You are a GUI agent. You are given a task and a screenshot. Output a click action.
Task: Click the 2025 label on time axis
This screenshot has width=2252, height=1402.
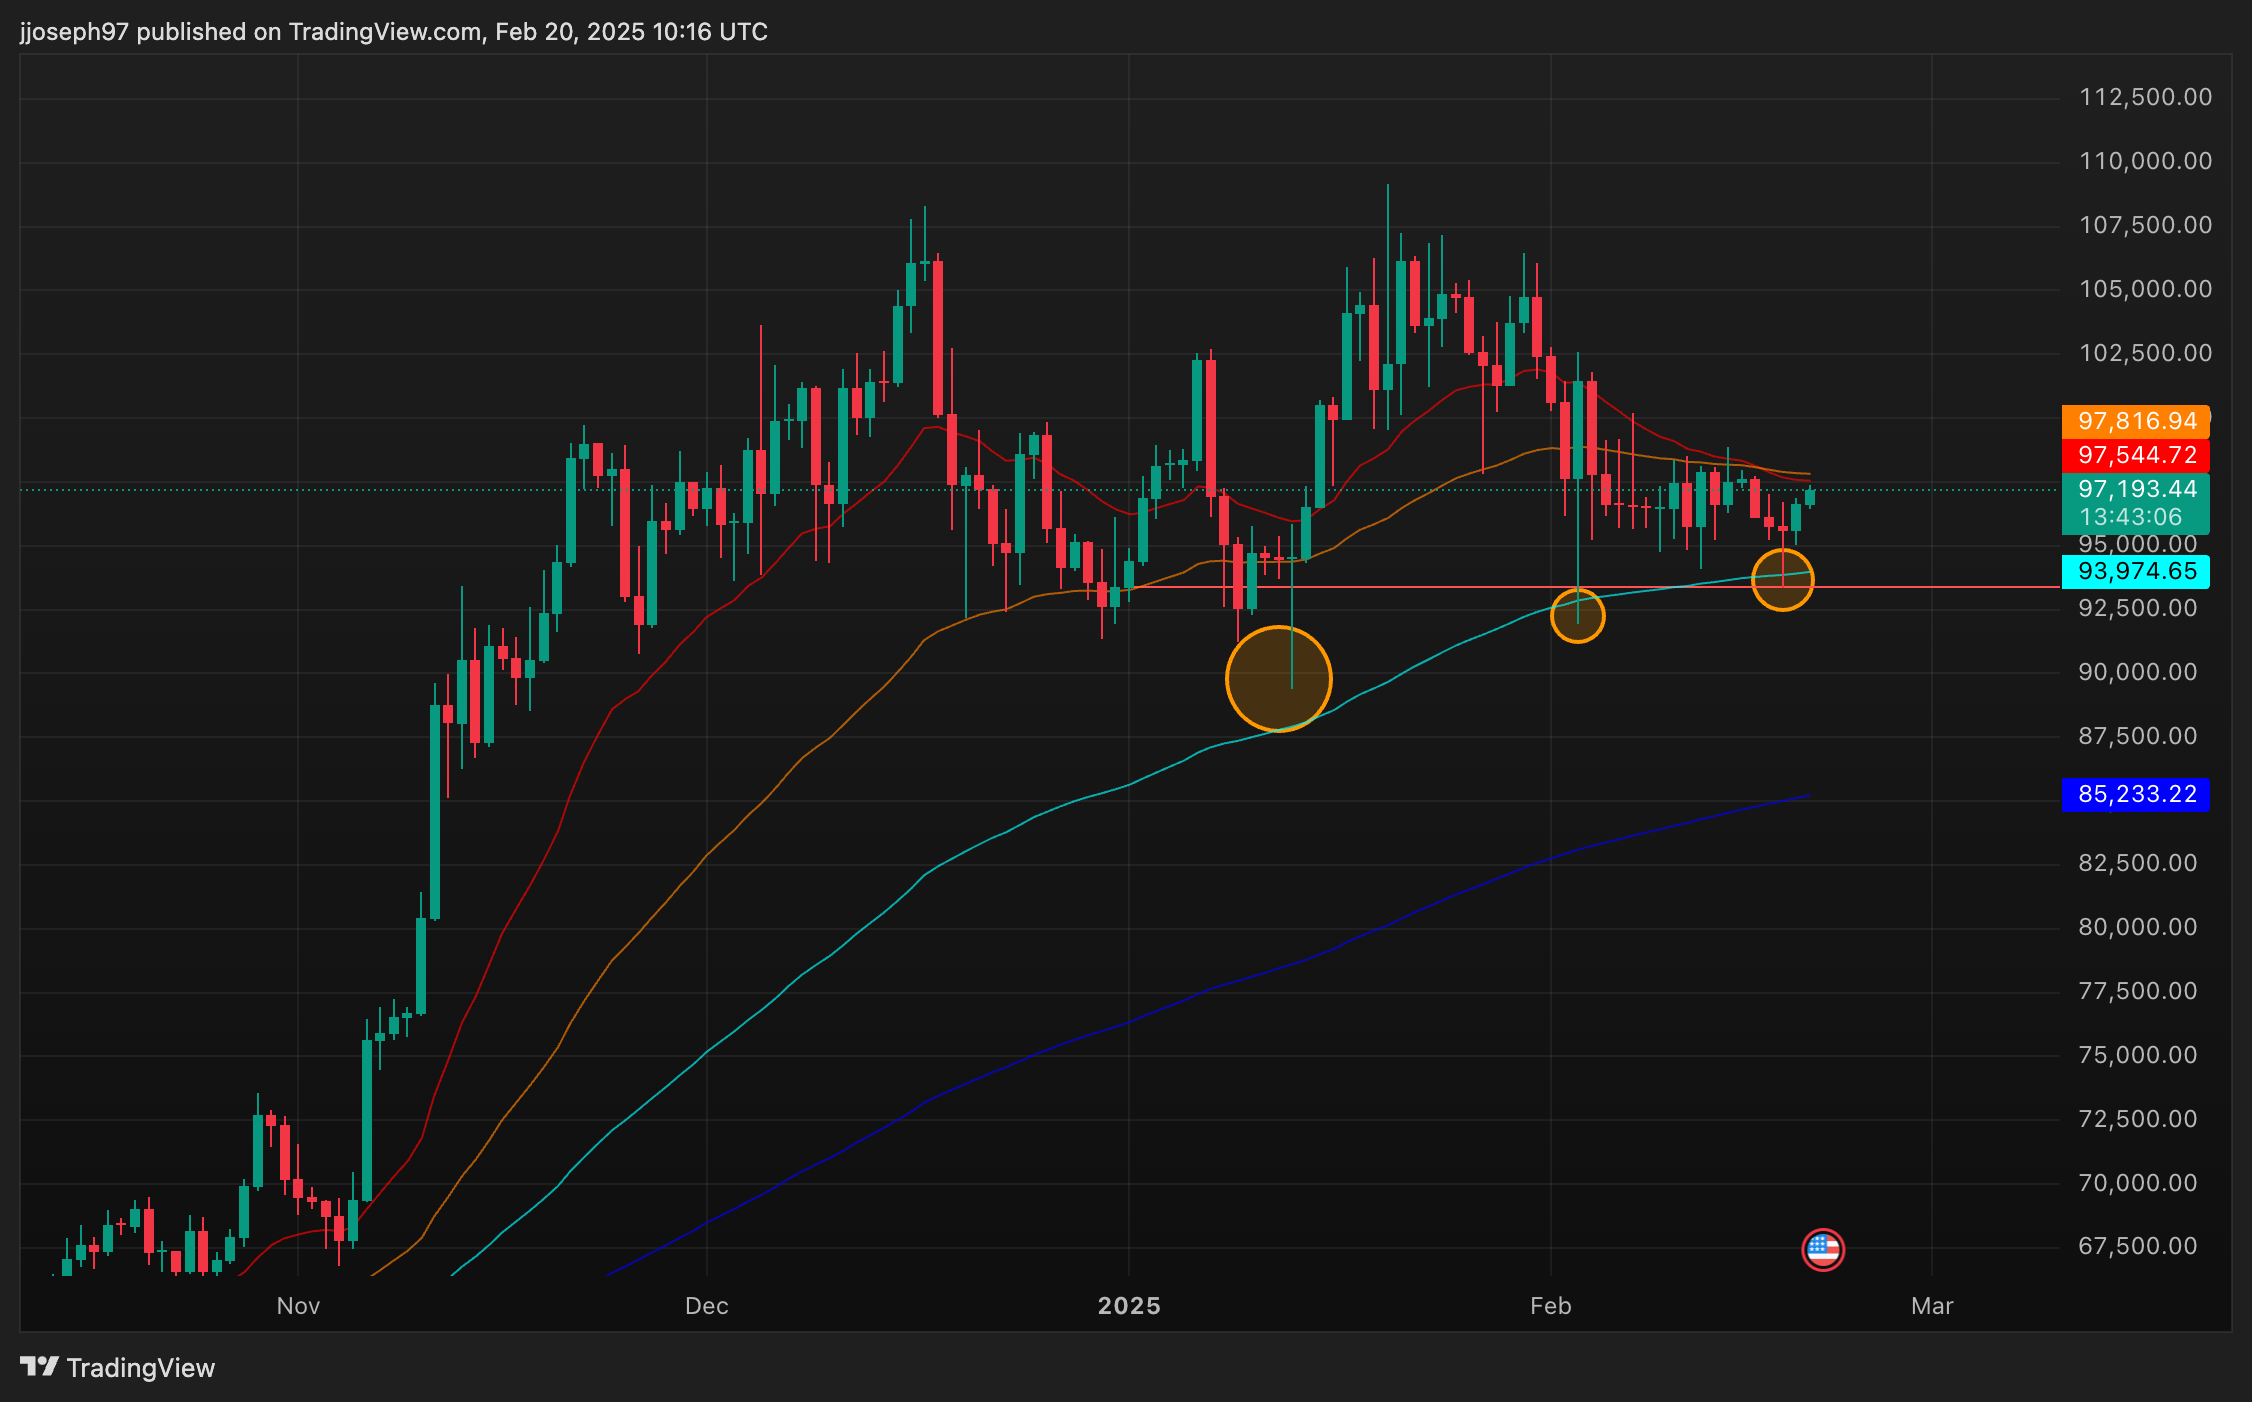[1129, 1306]
